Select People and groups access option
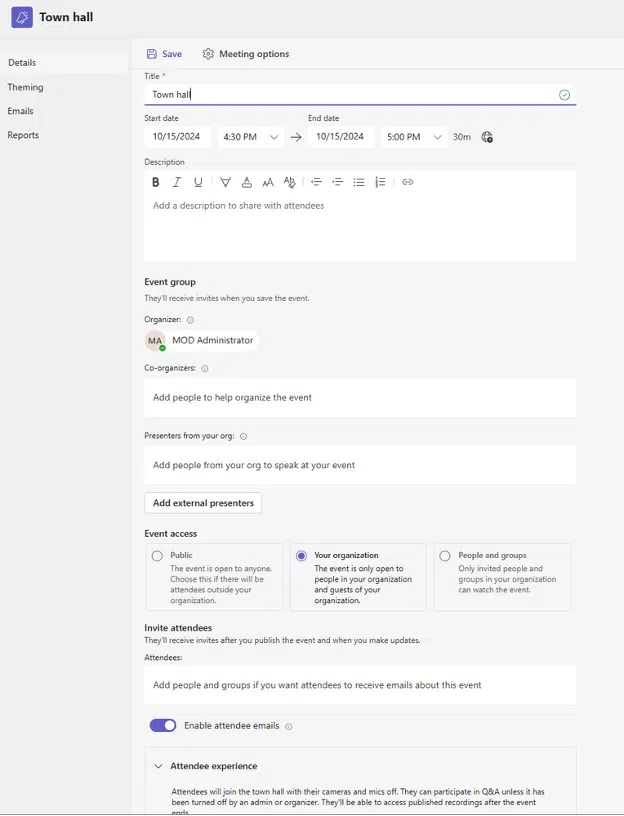 tap(445, 556)
